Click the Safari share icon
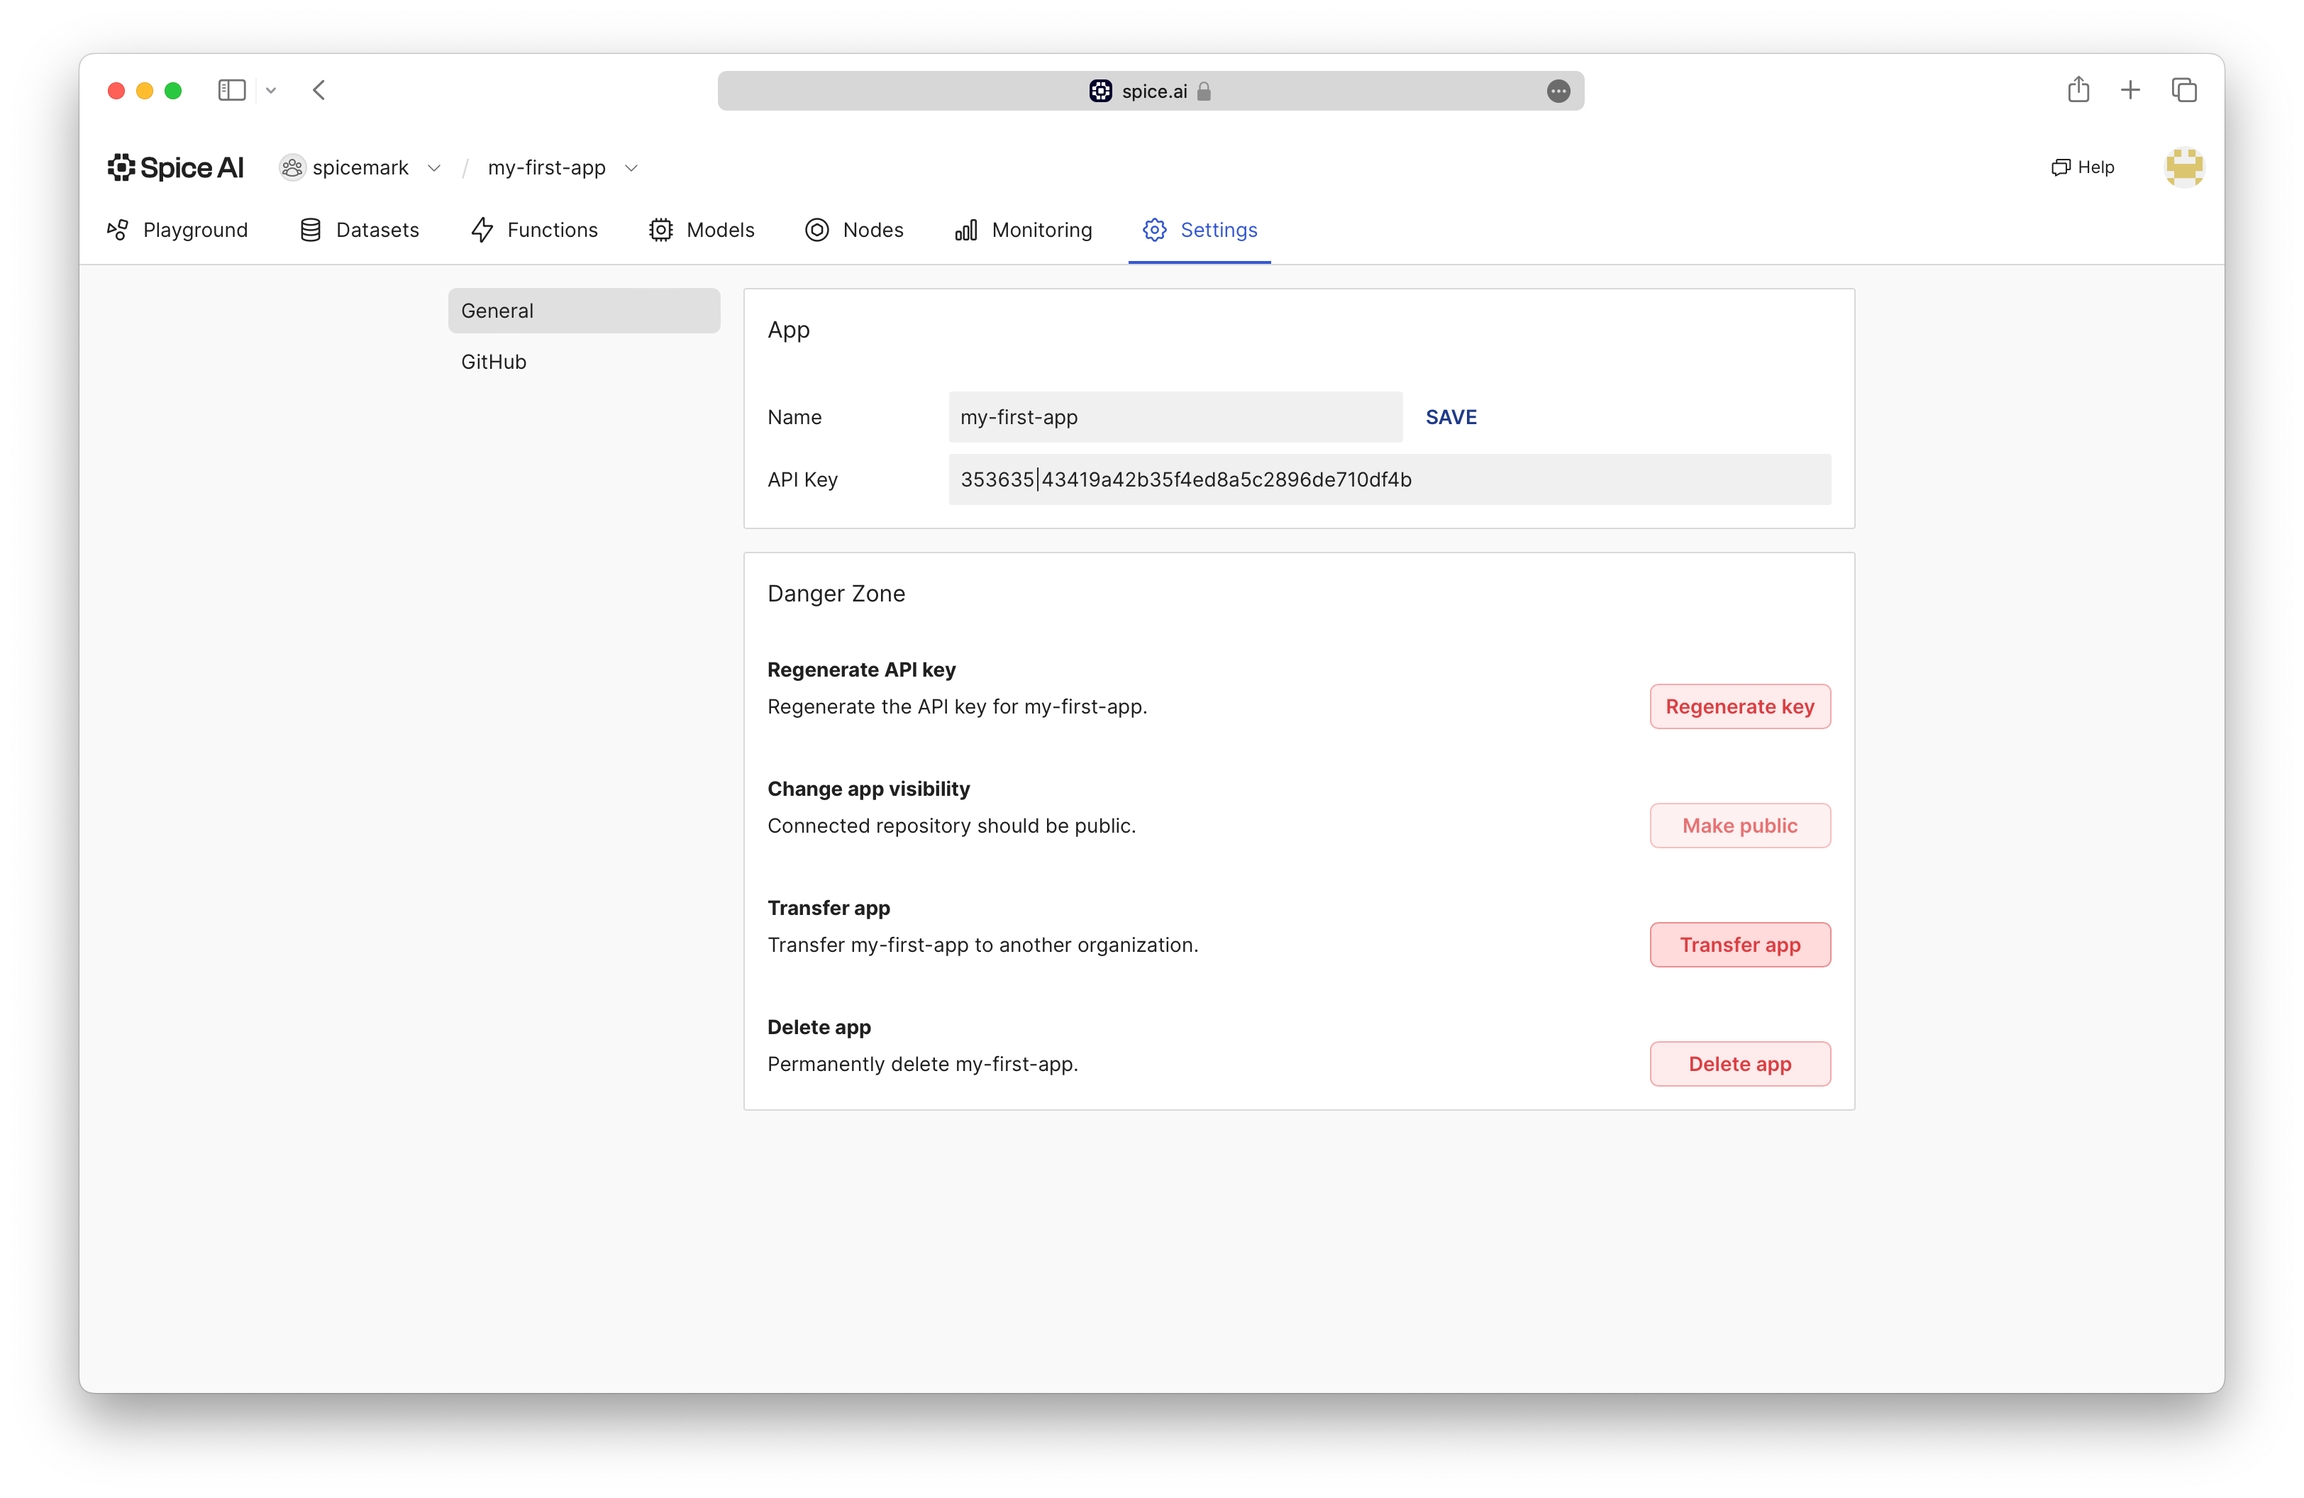Image resolution: width=2304 pixels, height=1498 pixels. coord(2078,90)
